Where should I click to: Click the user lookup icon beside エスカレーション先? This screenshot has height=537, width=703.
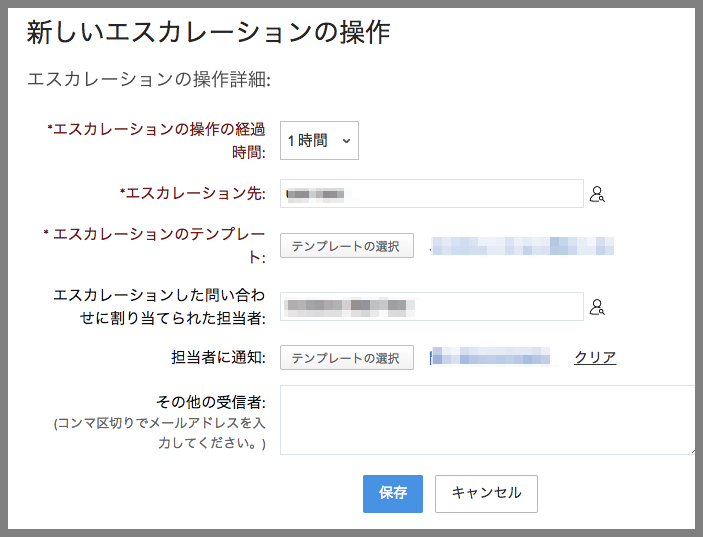coord(598,194)
